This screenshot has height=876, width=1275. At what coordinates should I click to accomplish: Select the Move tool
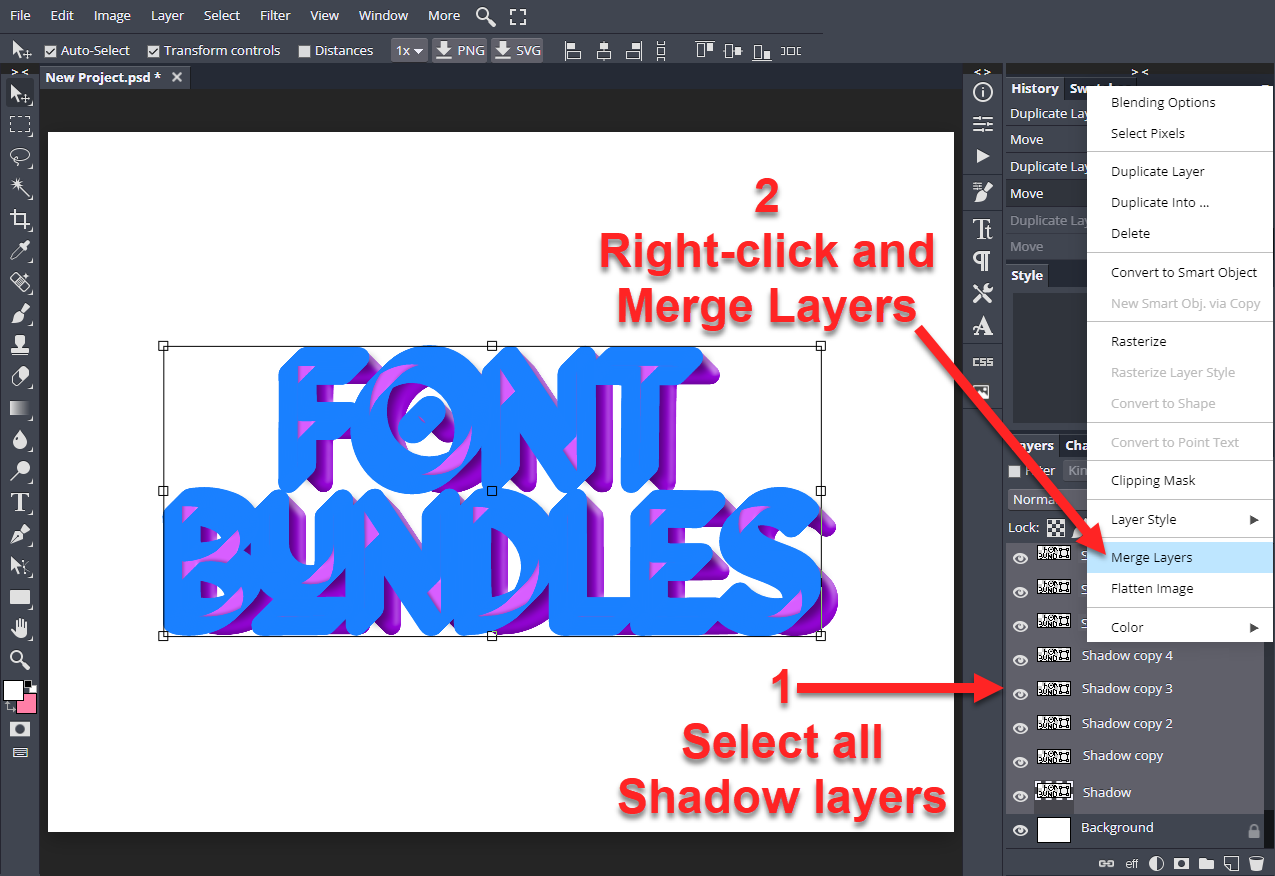pyautogui.click(x=20, y=94)
